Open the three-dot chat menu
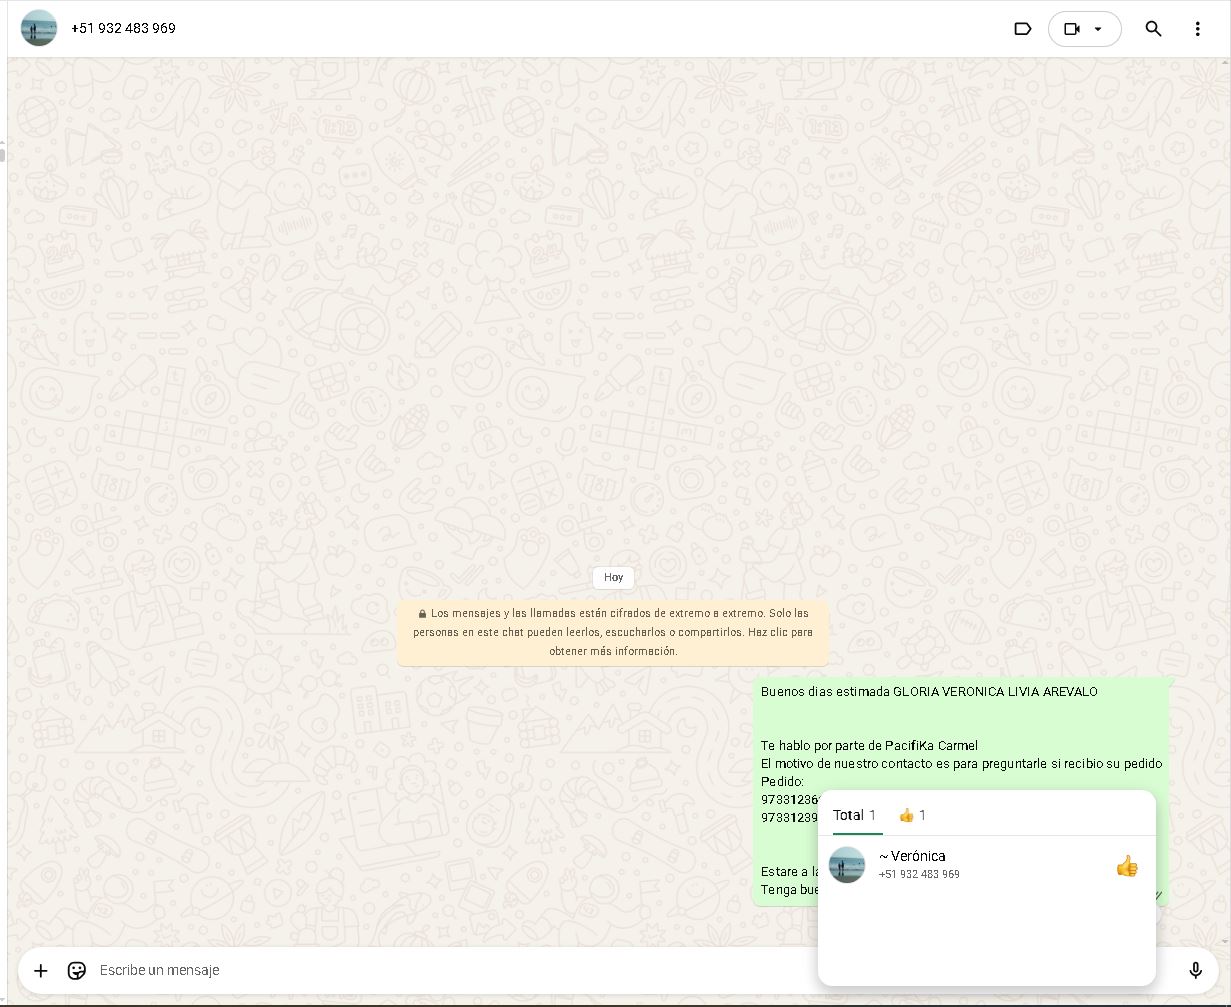1231x1007 pixels. (x=1197, y=29)
